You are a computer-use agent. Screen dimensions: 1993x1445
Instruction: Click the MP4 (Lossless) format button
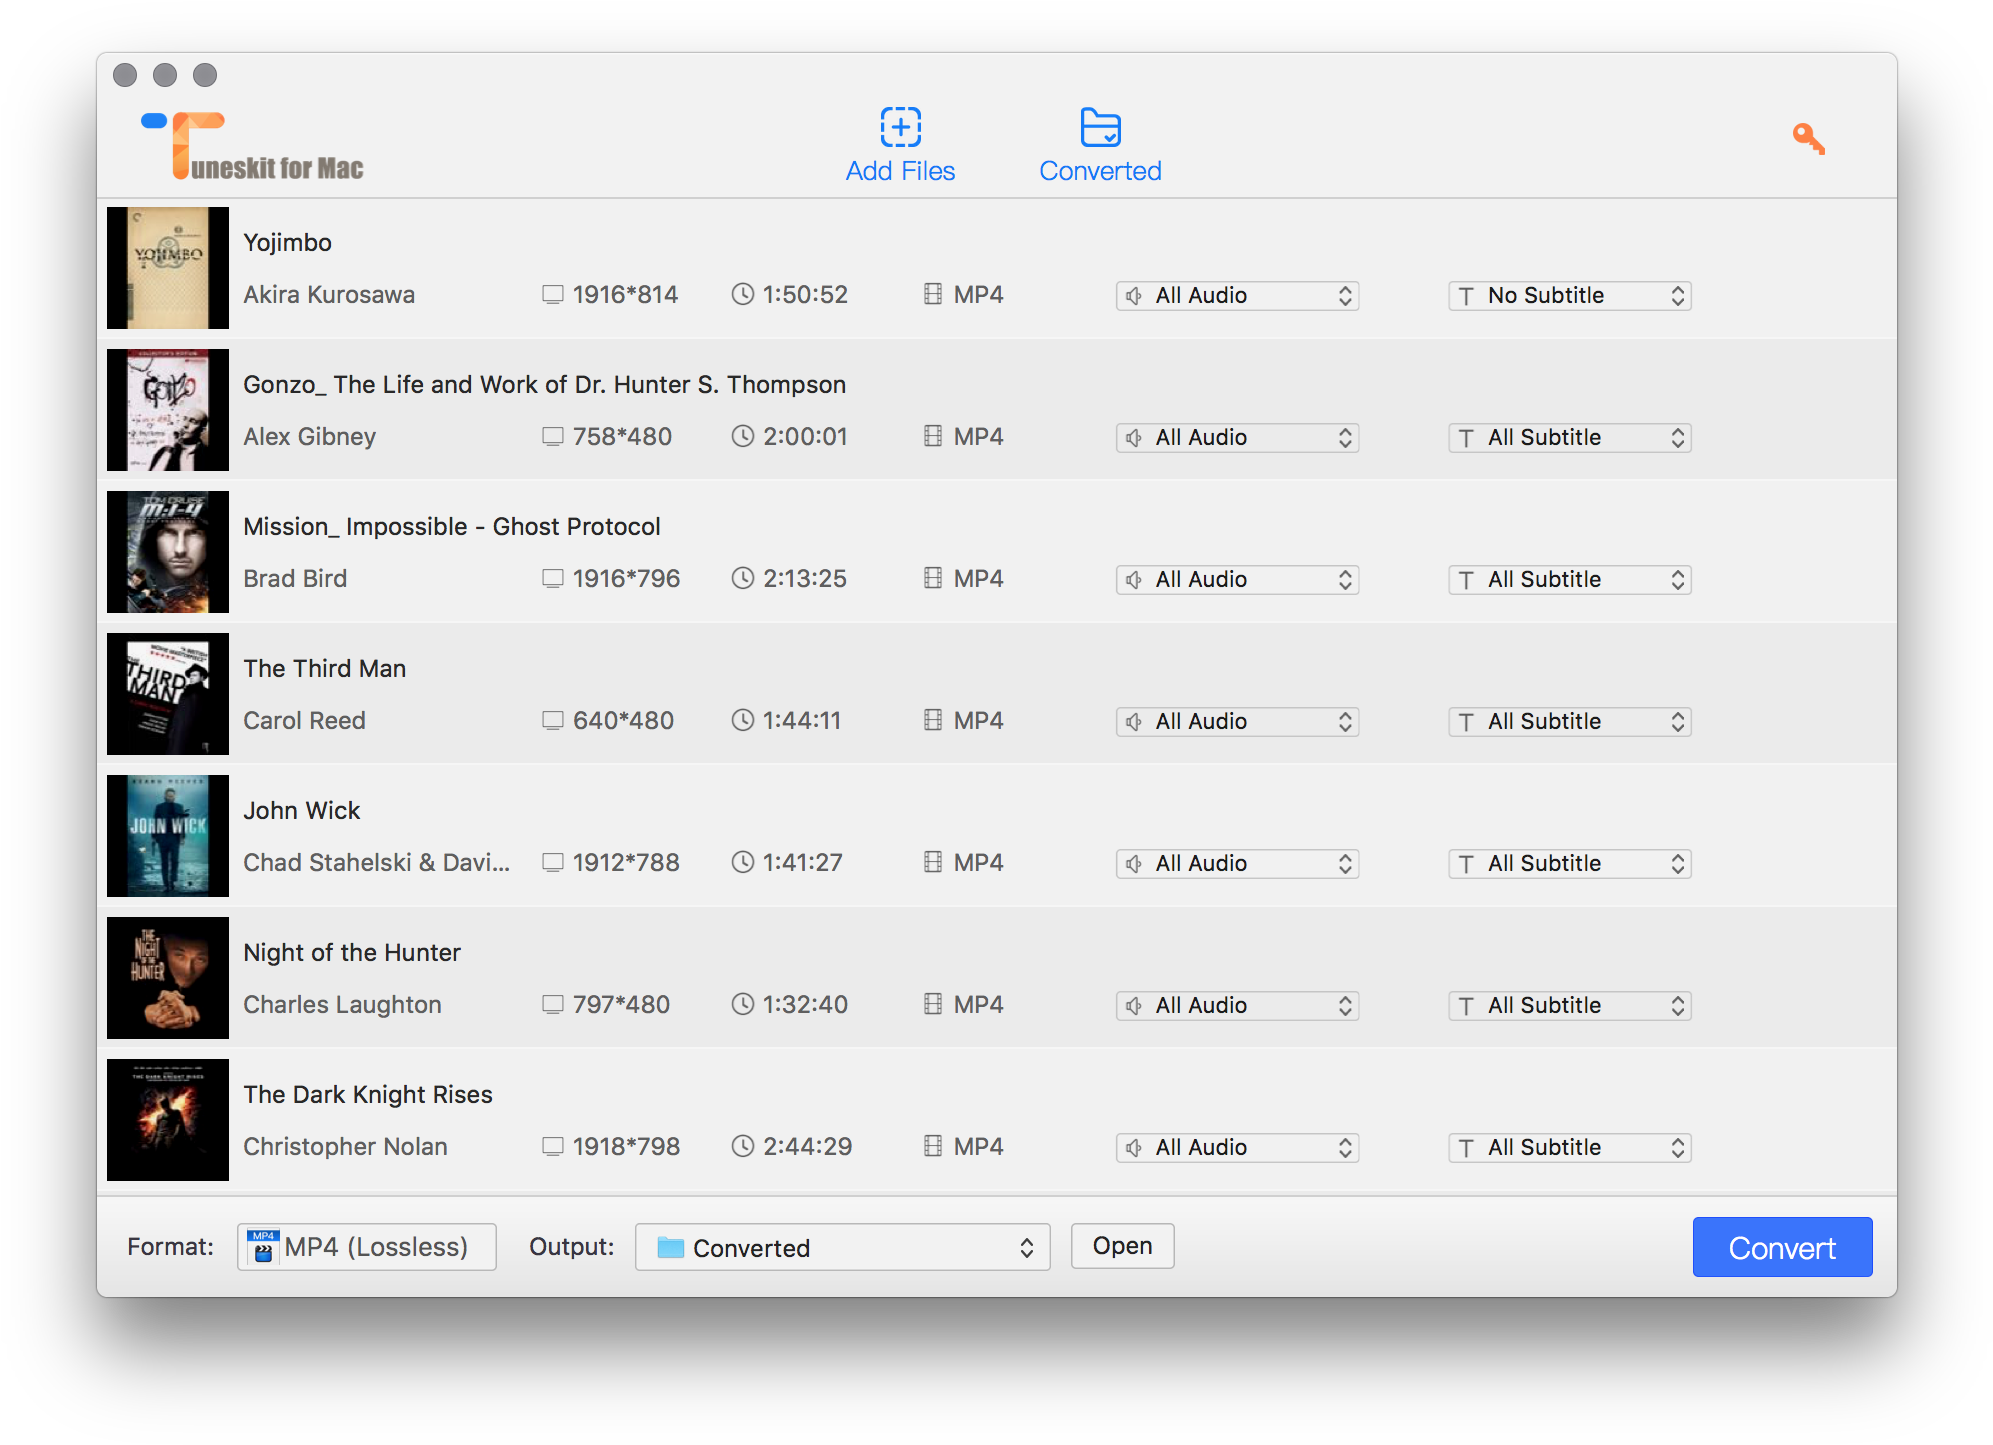(x=366, y=1247)
